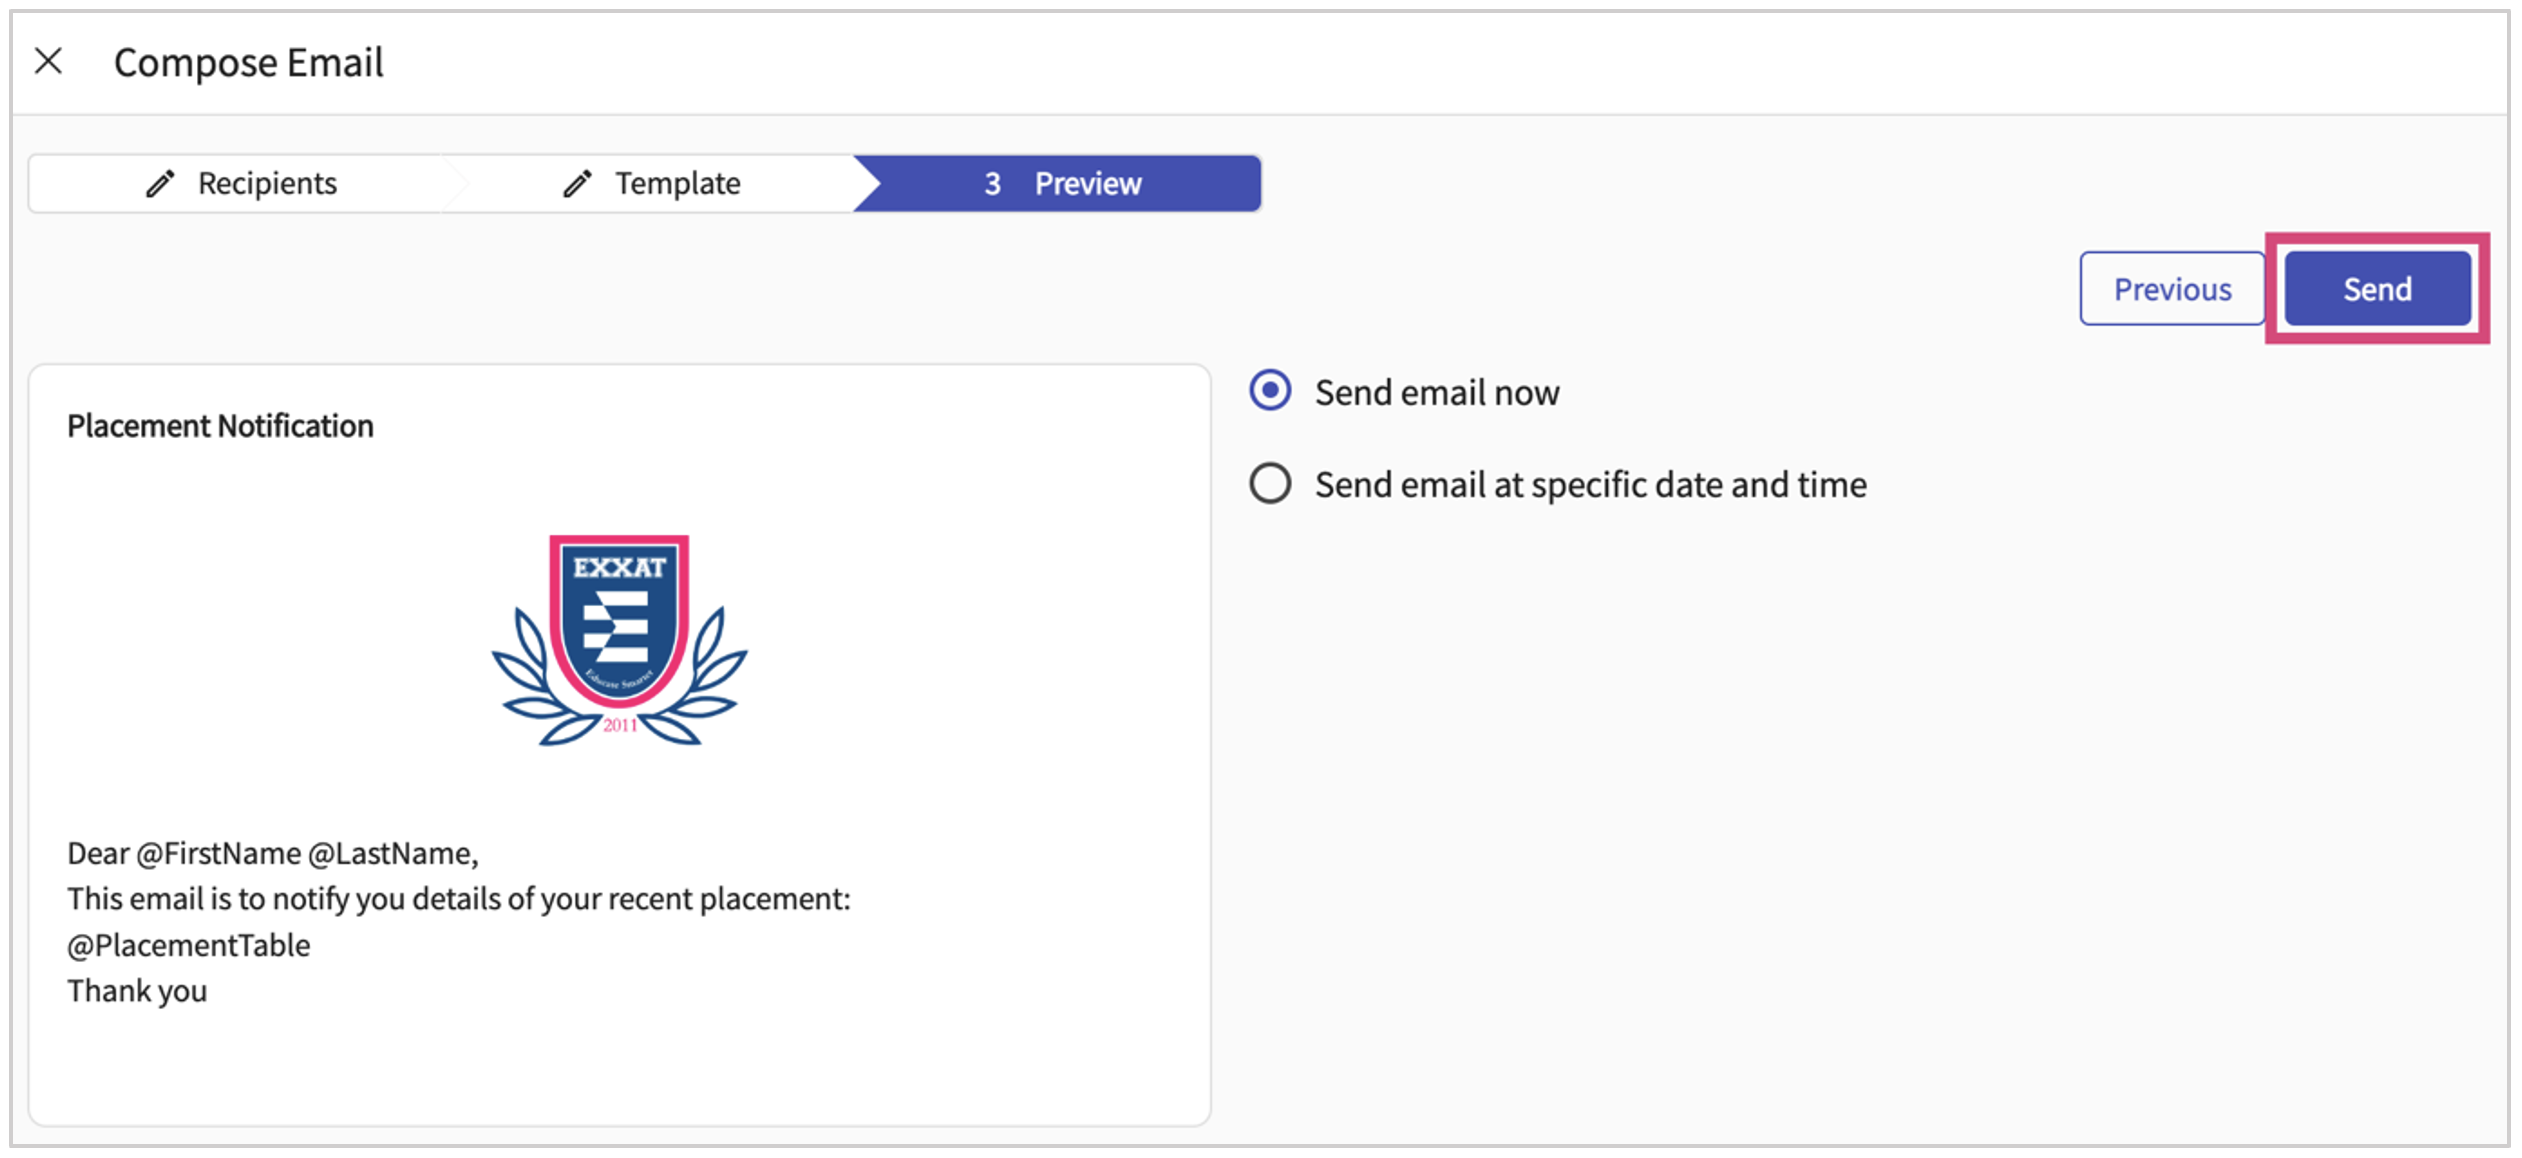Screen dimensions: 2522x1158
Task: Click the 'Send email now' label text
Action: [1436, 393]
